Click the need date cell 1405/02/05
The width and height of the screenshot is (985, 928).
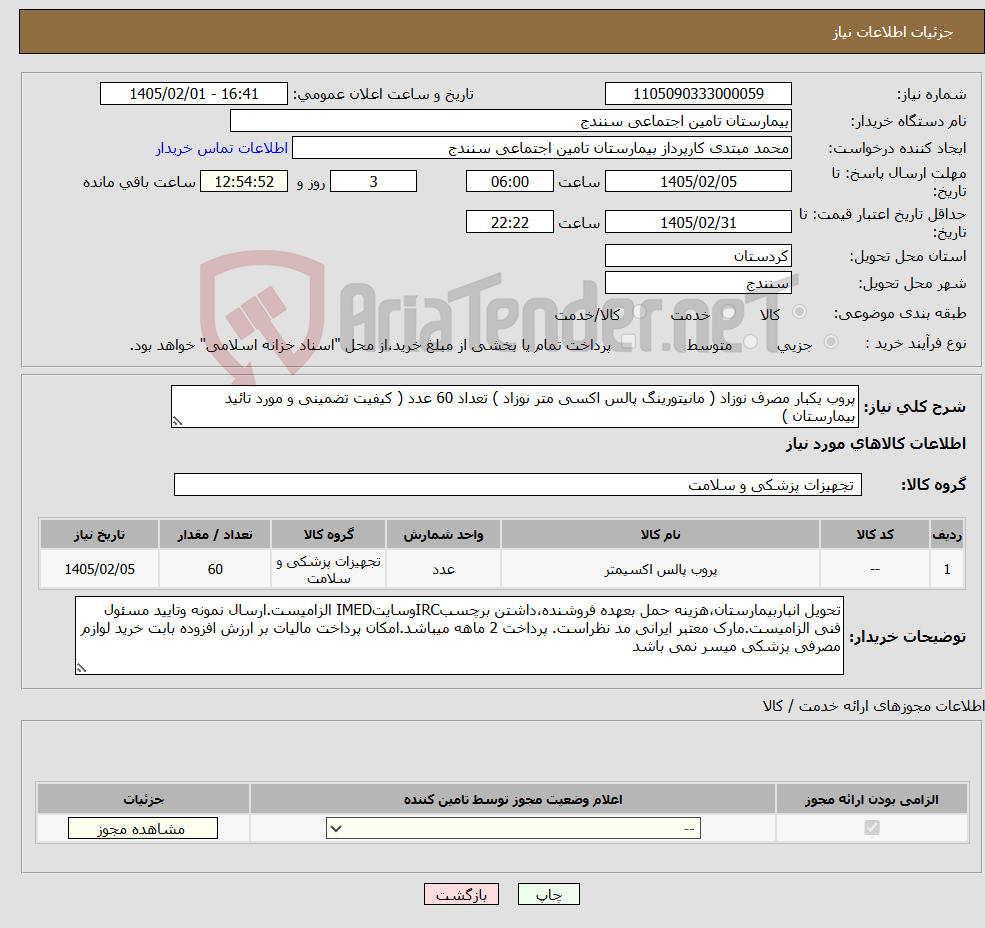click(x=99, y=569)
